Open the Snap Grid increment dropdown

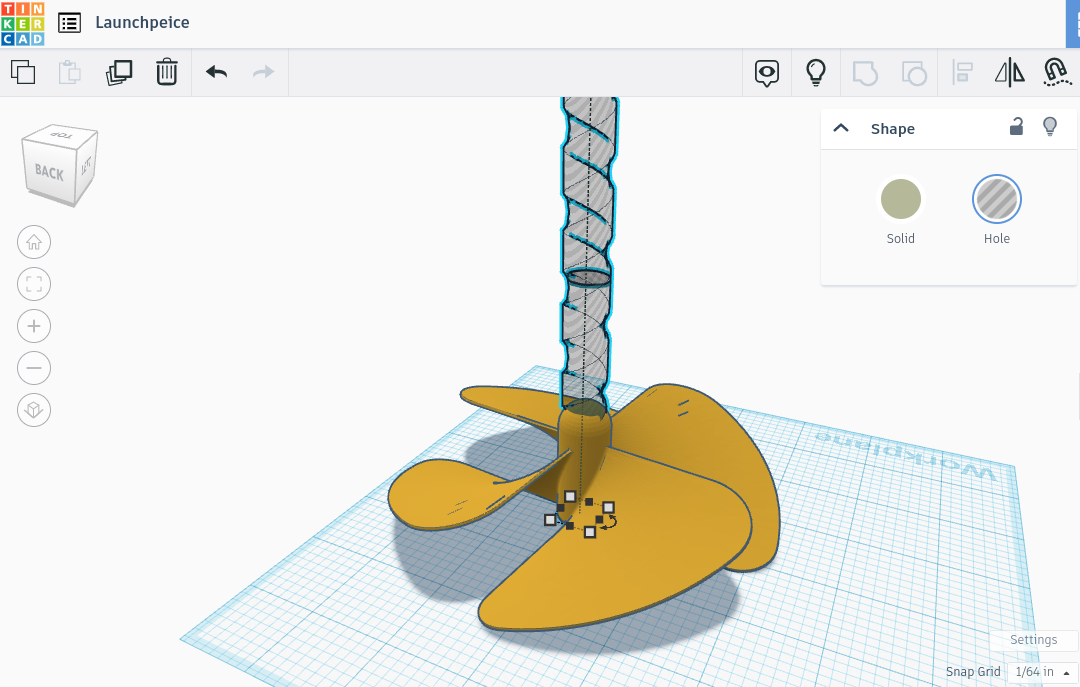(x=1040, y=671)
